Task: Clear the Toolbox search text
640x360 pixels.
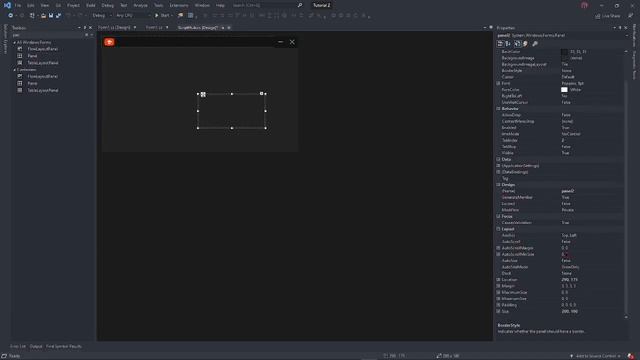Action: pyautogui.click(x=87, y=35)
